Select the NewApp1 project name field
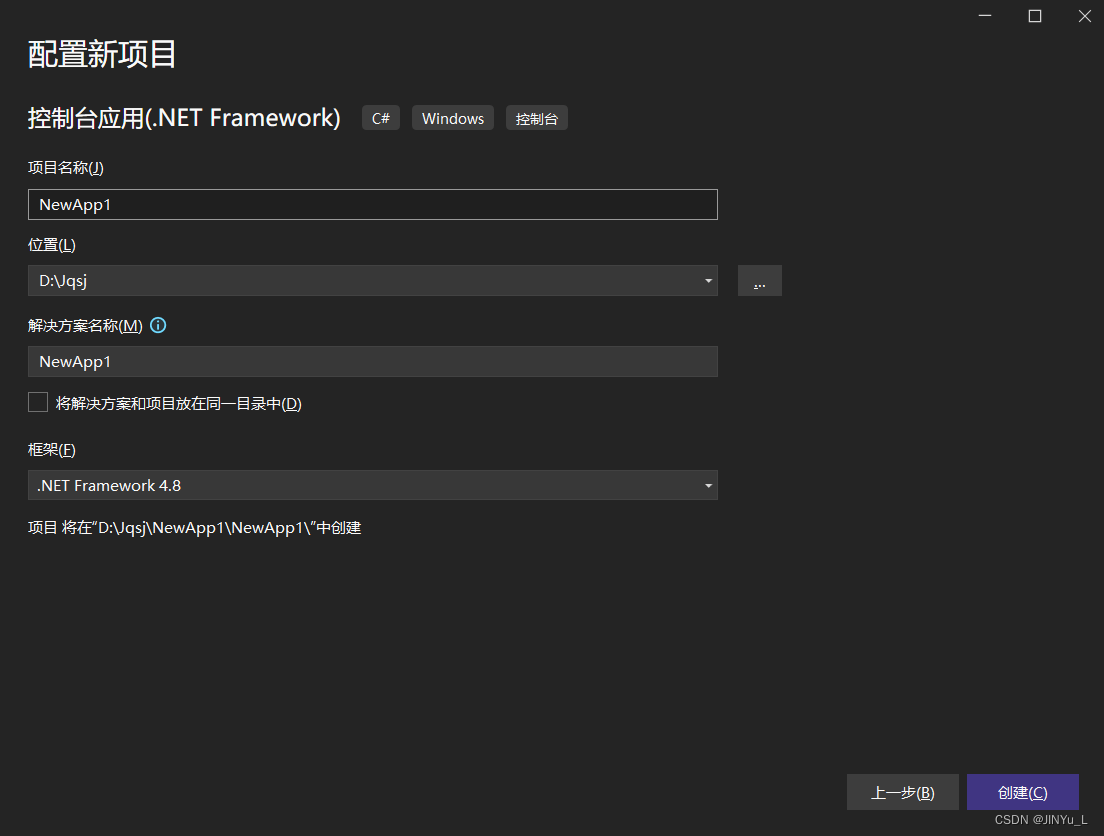Viewport: 1104px width, 836px height. [x=372, y=204]
